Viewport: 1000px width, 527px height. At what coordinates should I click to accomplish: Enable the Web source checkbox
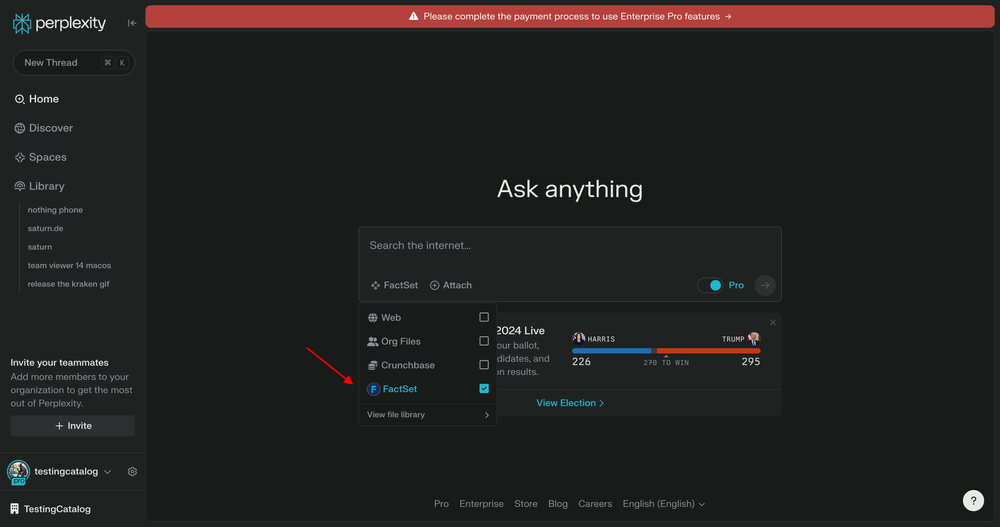[x=484, y=317]
